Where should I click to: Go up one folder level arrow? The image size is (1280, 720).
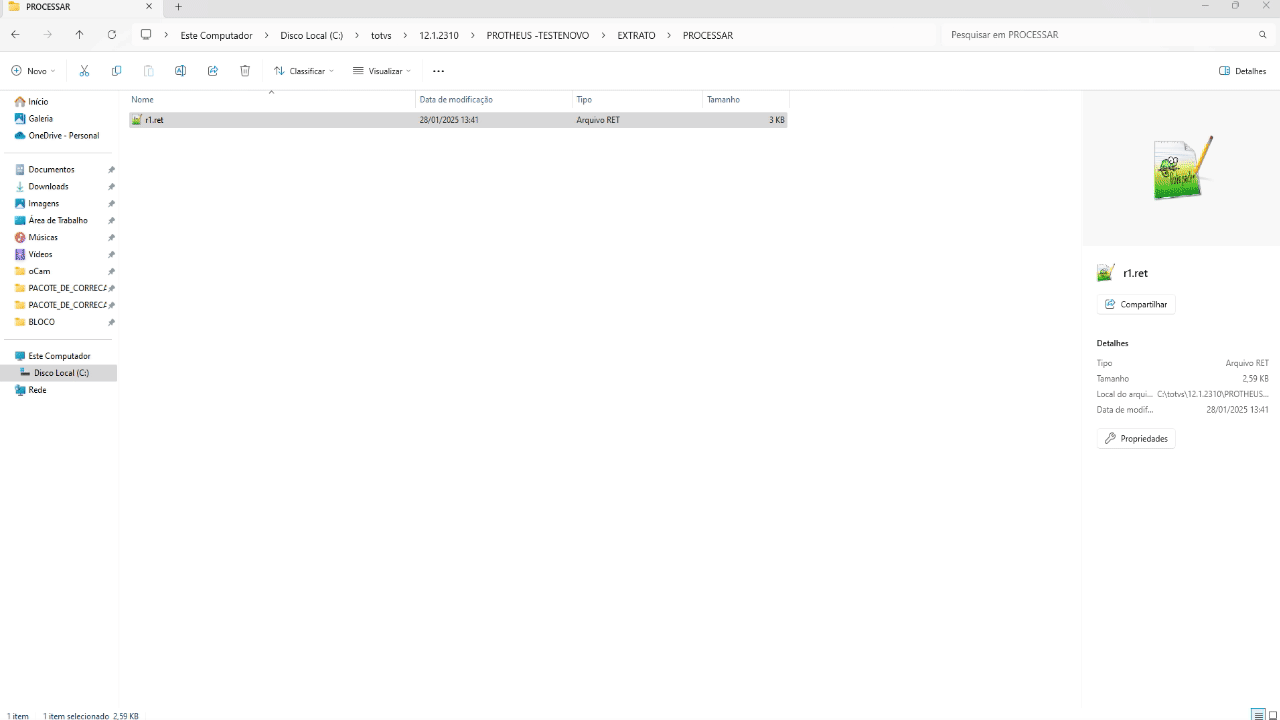(79, 35)
